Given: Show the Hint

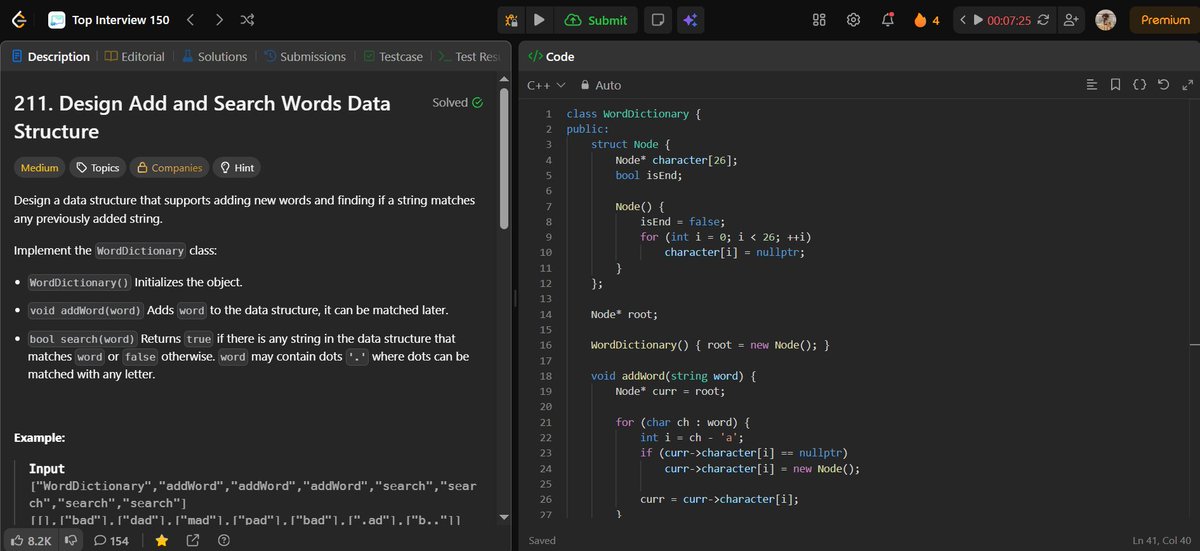Looking at the screenshot, I should pyautogui.click(x=238, y=168).
